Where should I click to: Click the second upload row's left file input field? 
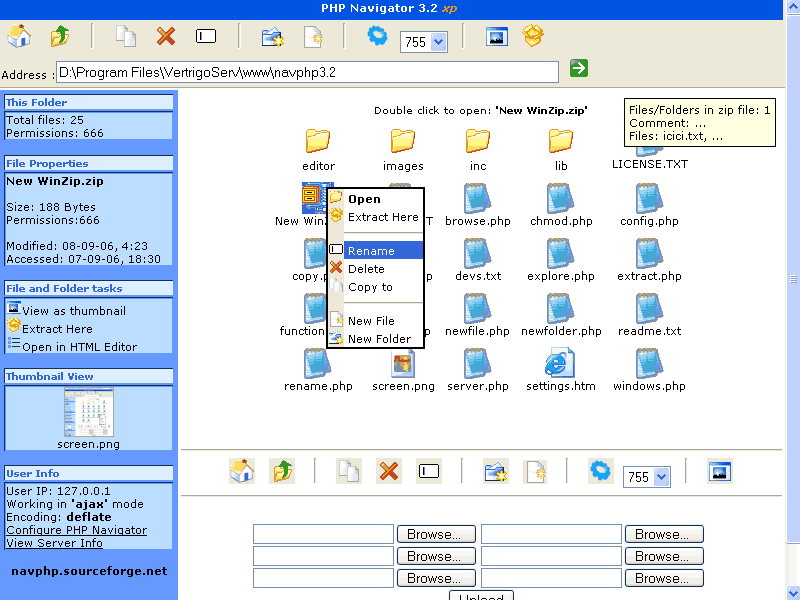click(323, 556)
